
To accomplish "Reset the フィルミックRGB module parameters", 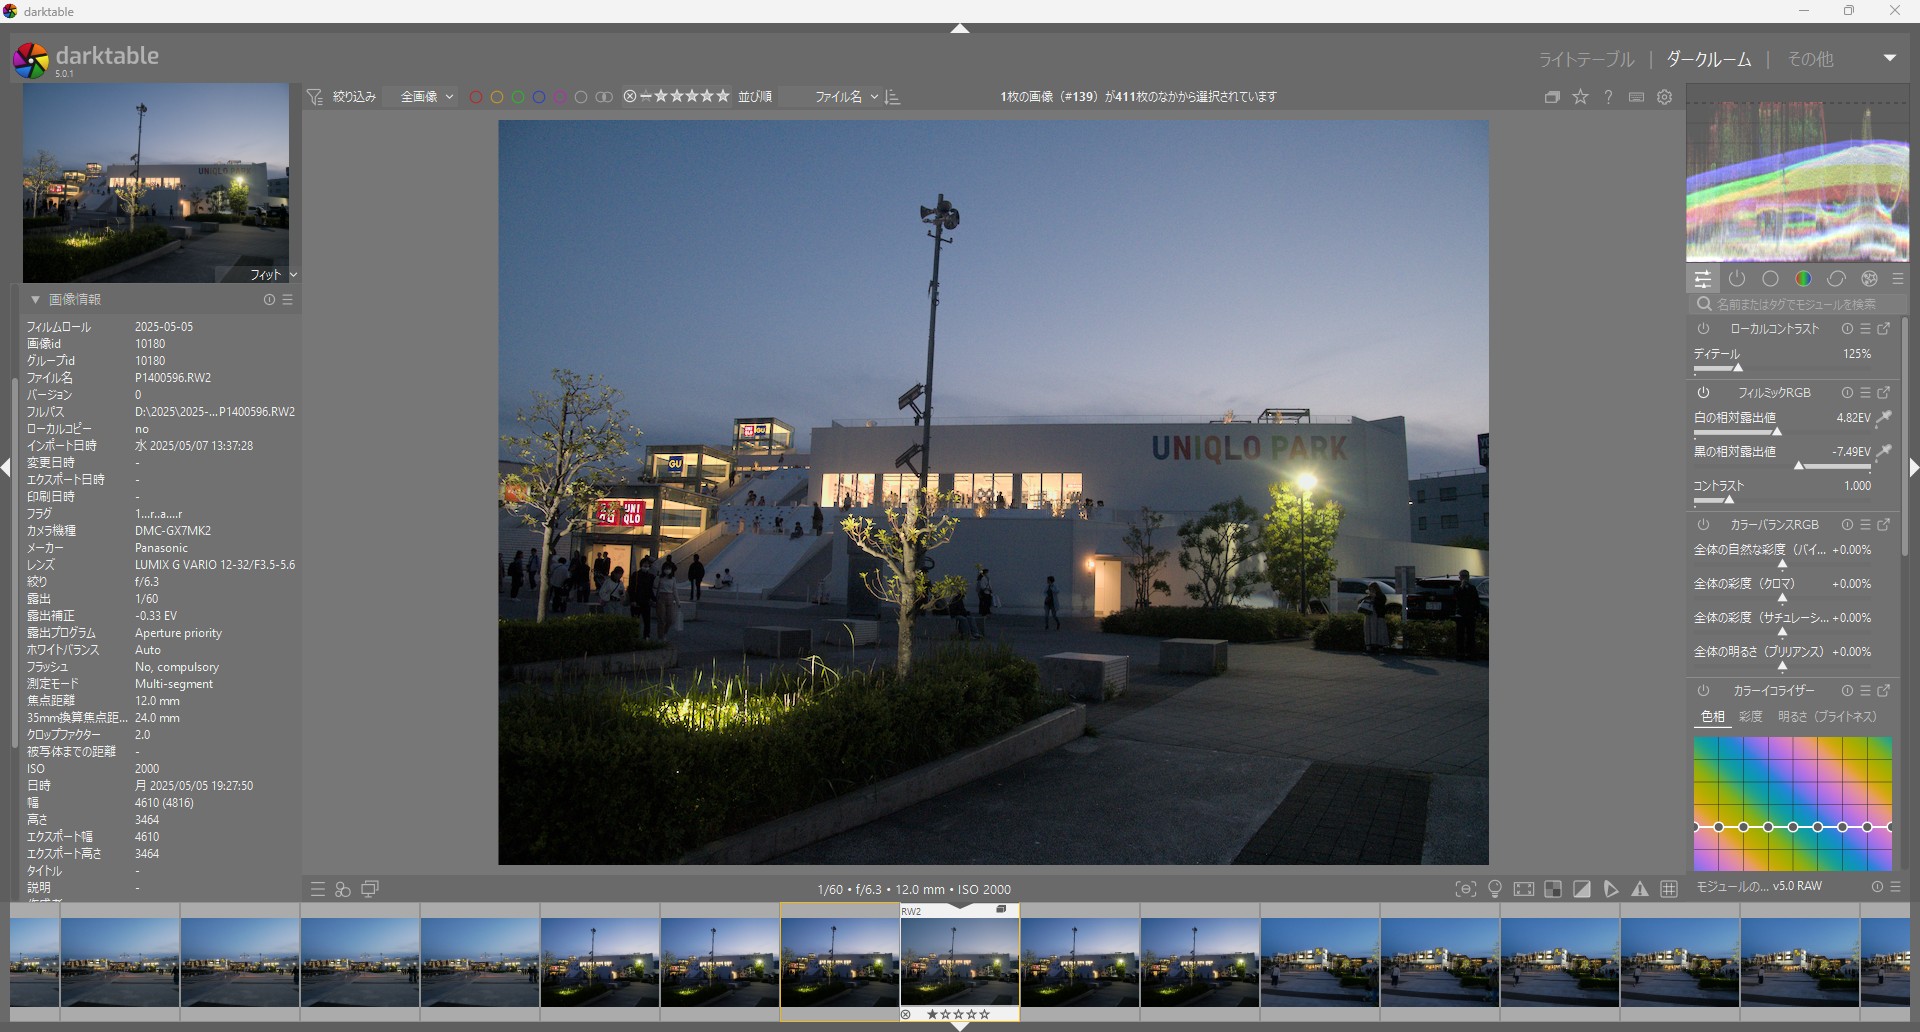I will pos(1847,393).
